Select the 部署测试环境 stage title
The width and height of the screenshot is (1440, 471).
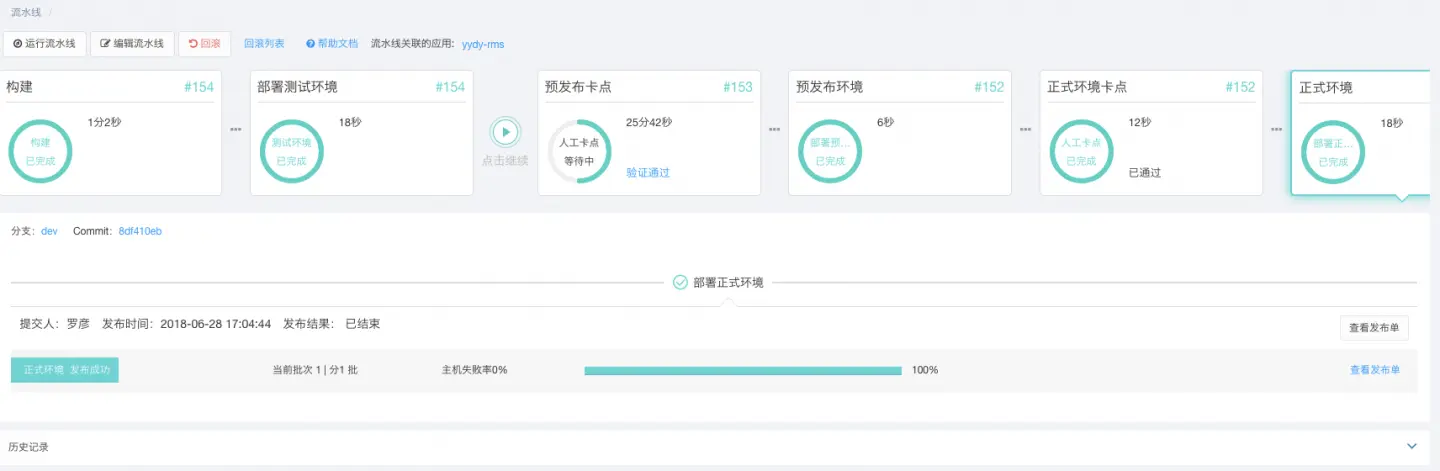[297, 87]
